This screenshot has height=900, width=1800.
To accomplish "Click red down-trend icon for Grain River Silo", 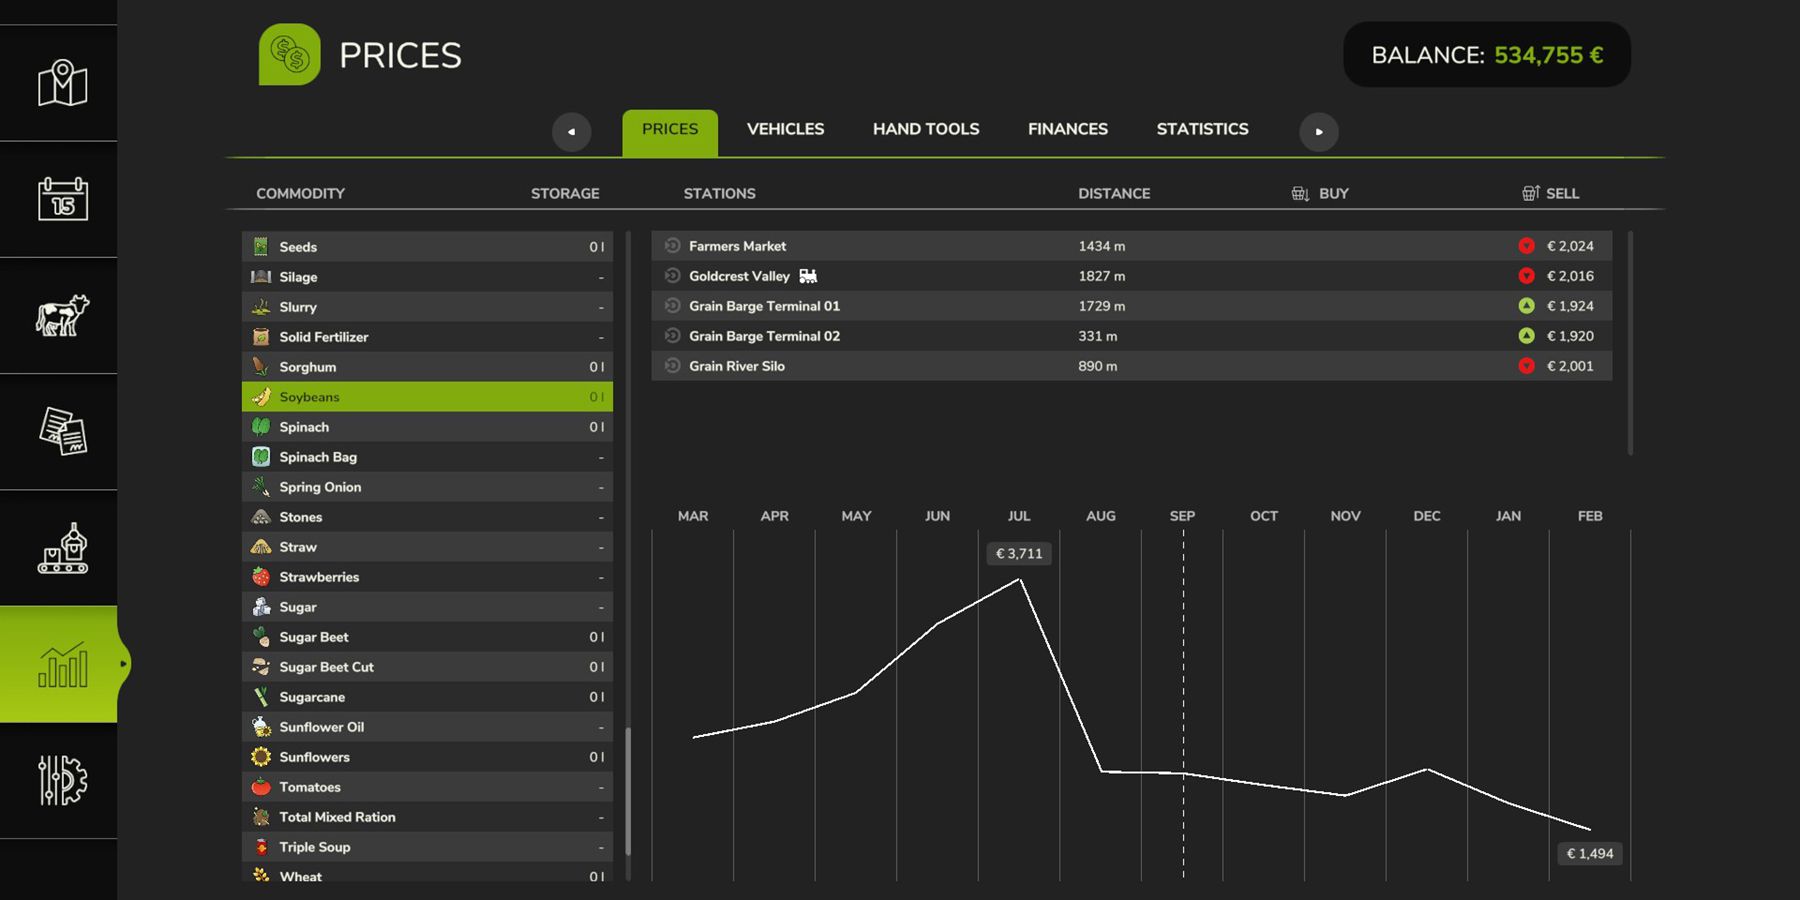I will coord(1526,366).
